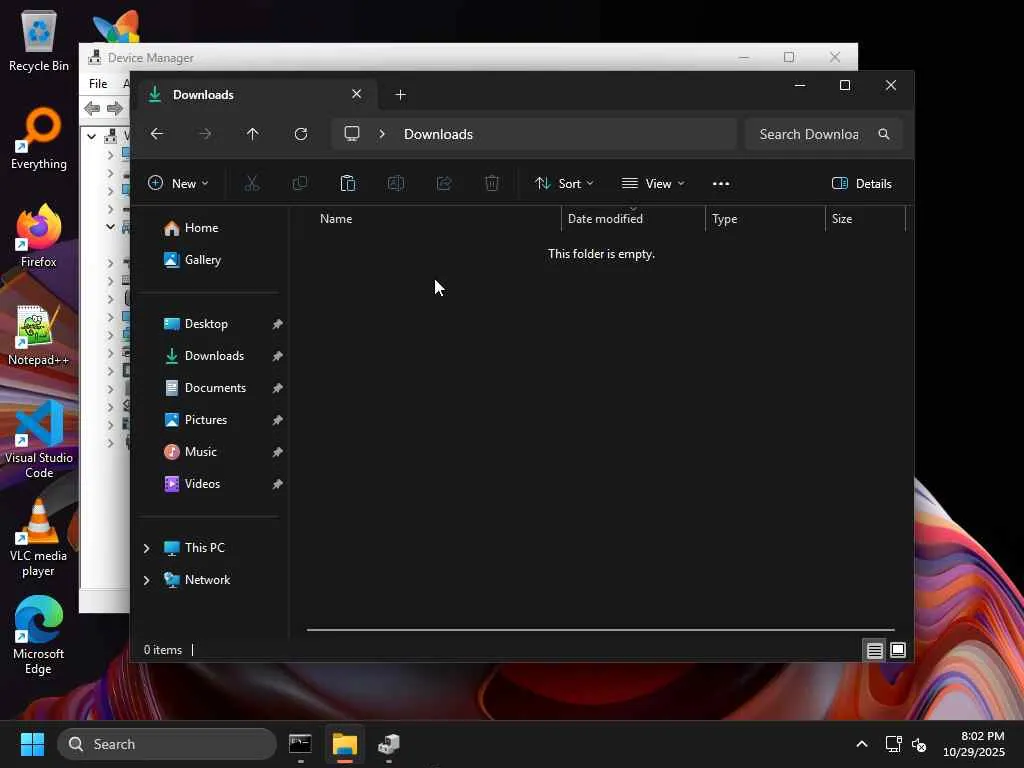Click the taskbar Search box
The image size is (1024, 768).
tap(167, 744)
